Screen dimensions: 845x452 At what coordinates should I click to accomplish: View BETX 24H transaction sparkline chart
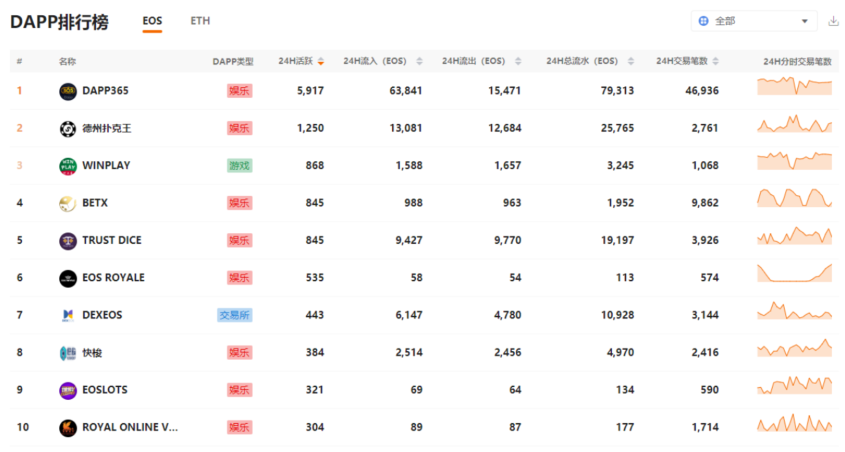coord(794,198)
